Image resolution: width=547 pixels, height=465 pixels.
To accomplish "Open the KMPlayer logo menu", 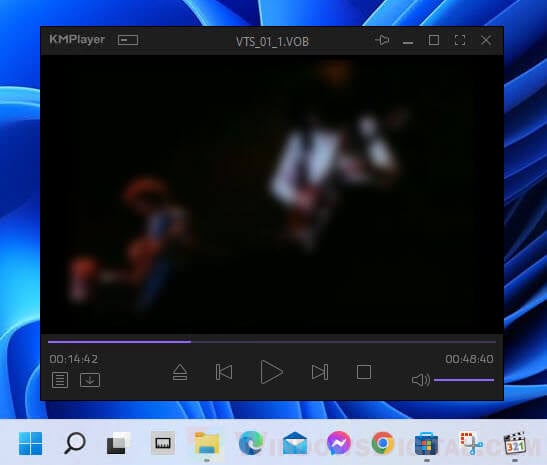I will [77, 39].
